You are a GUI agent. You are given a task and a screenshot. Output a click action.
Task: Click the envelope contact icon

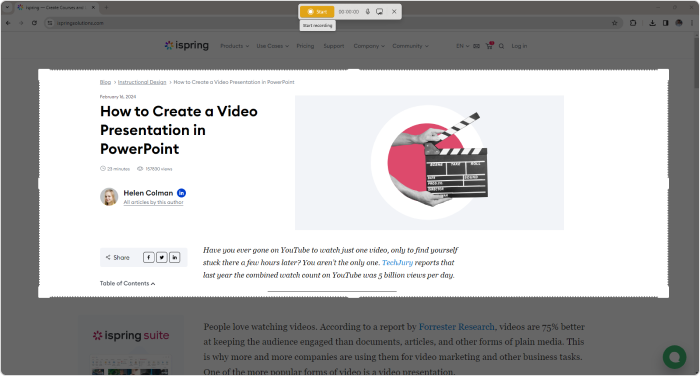coord(476,46)
